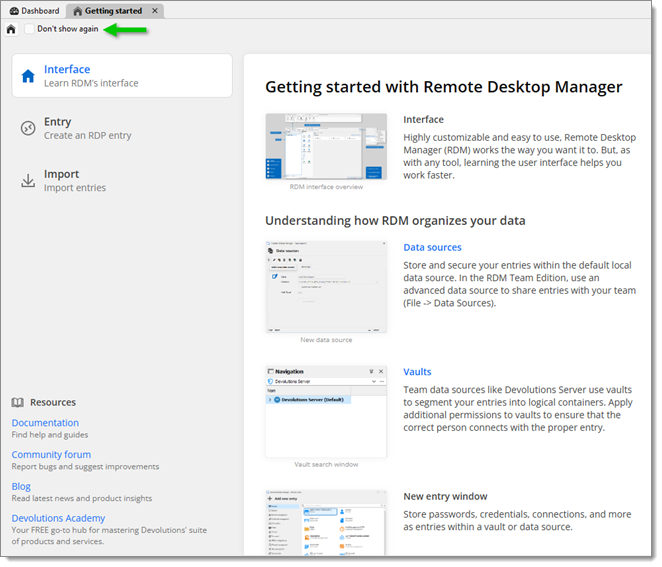Select the Getting started tab
Viewport: 662px width, 567px height.
(113, 11)
